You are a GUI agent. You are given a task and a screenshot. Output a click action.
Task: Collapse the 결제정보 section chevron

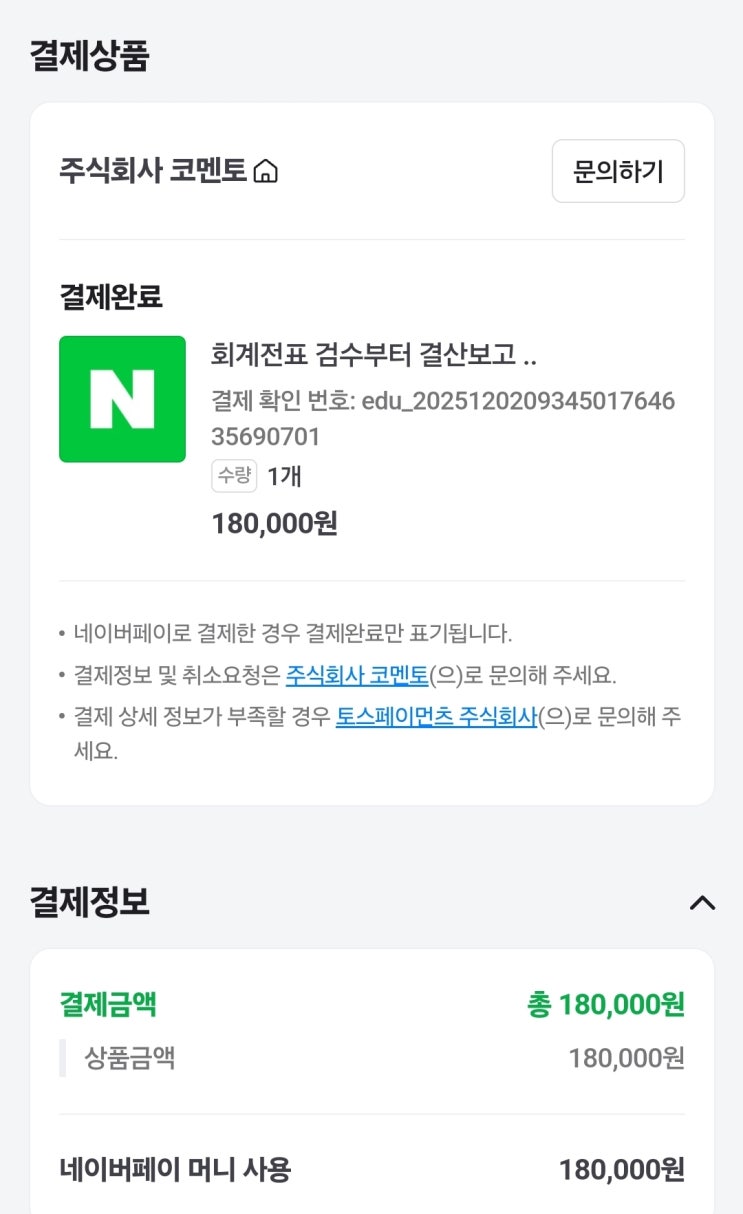pyautogui.click(x=702, y=903)
